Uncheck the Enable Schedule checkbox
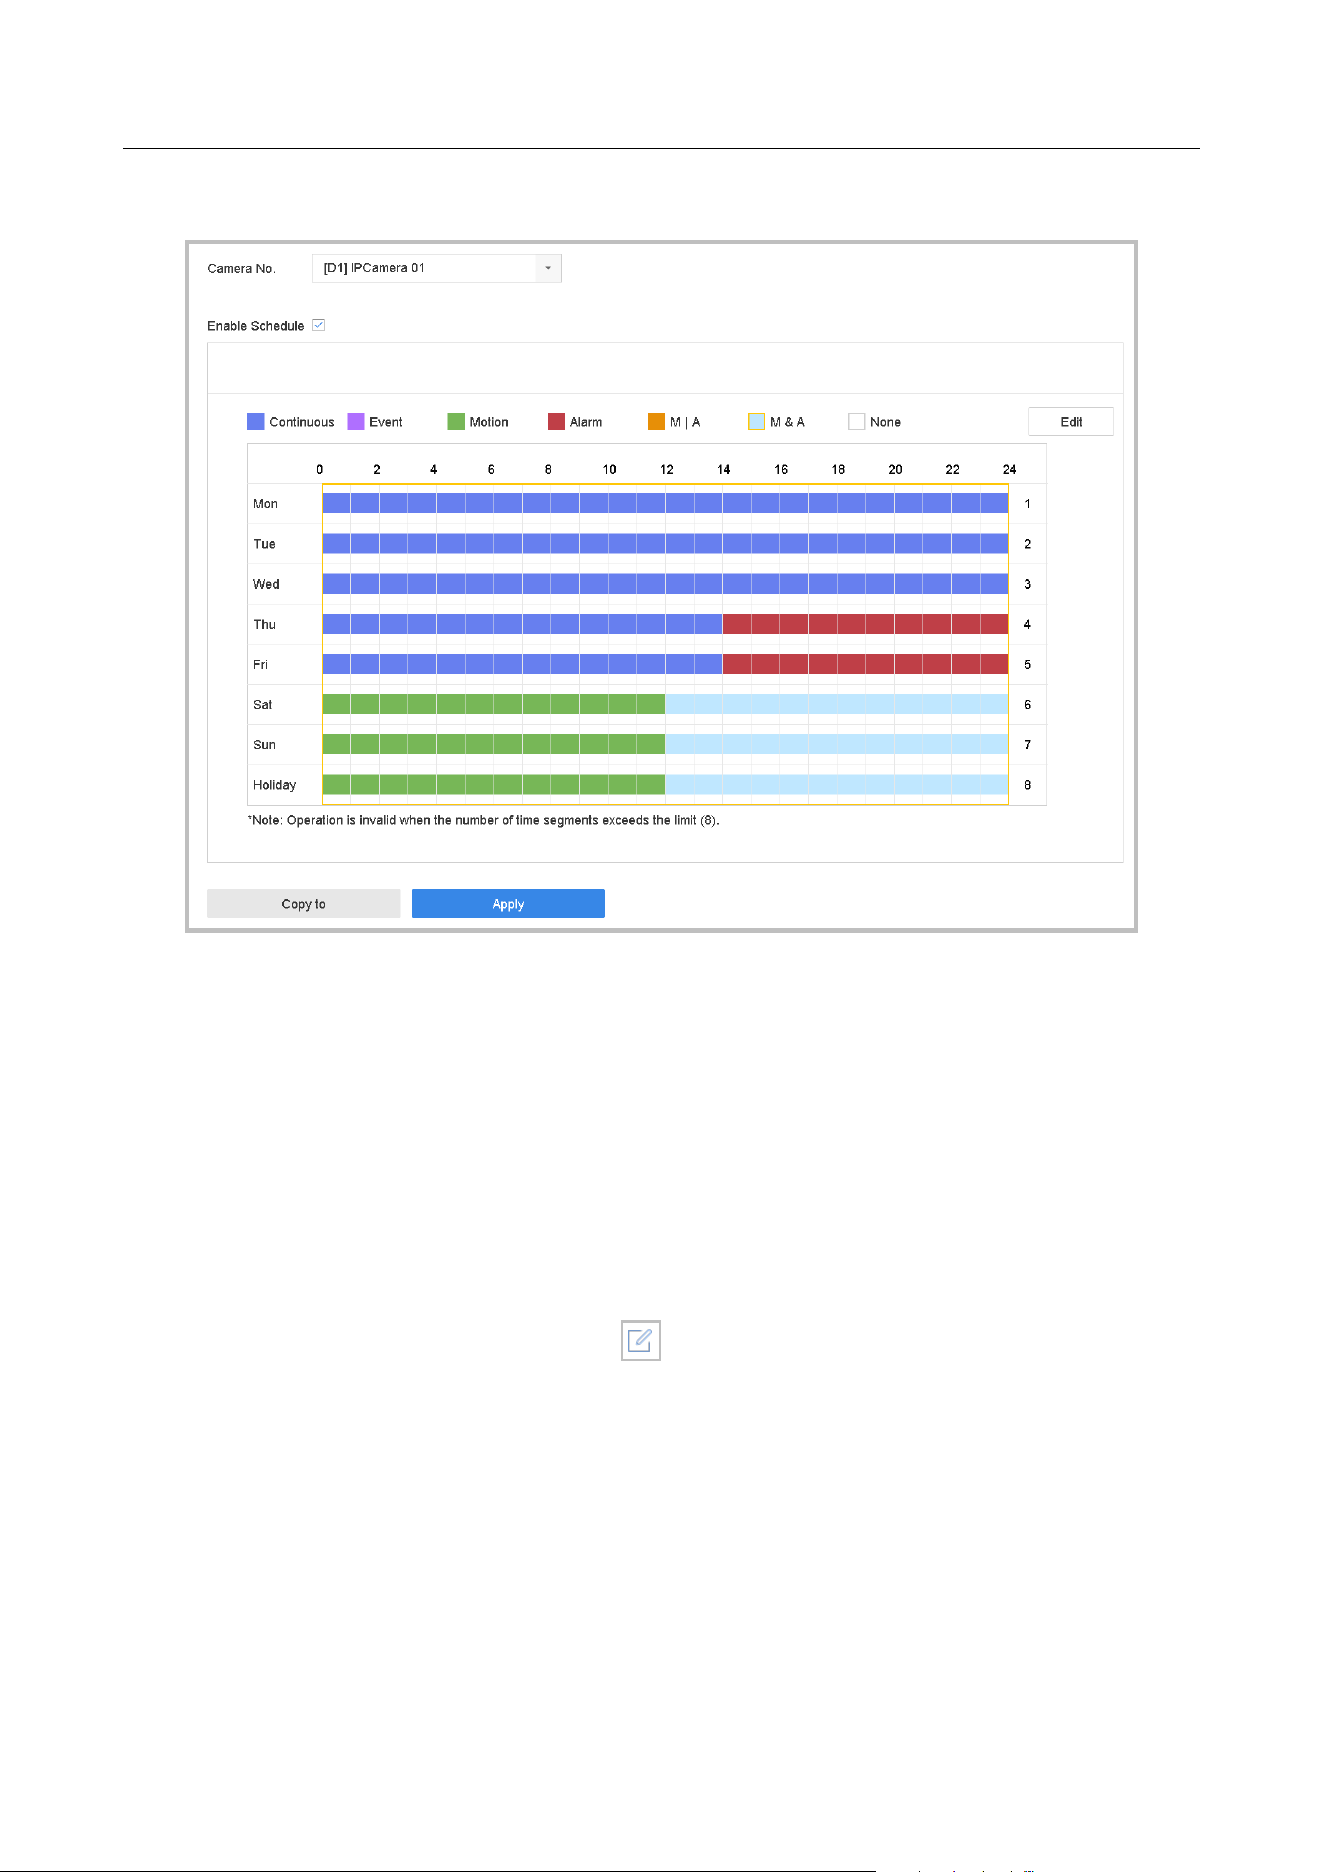 coord(319,325)
